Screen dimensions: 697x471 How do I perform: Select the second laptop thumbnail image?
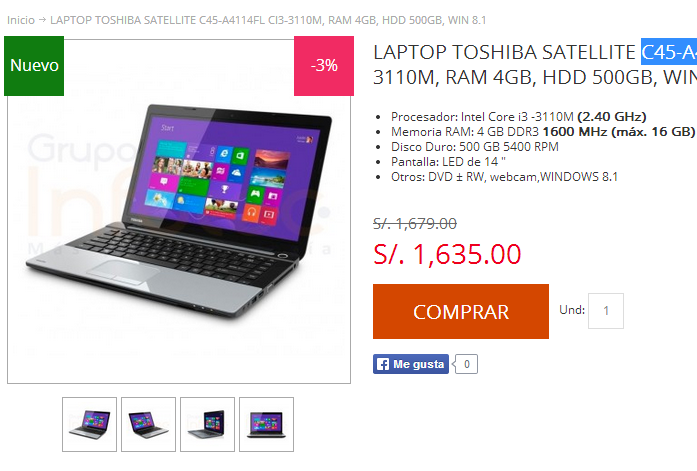point(148,424)
